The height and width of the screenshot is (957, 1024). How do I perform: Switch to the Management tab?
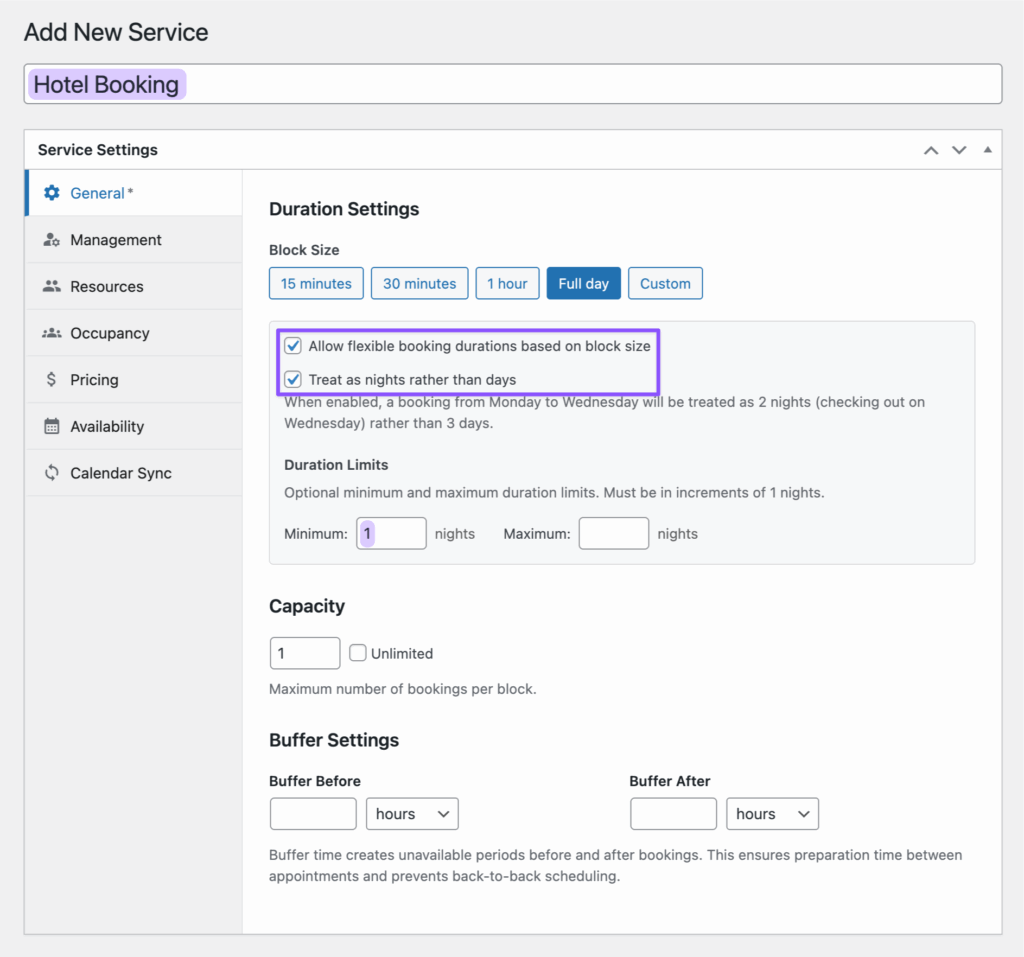tap(118, 239)
